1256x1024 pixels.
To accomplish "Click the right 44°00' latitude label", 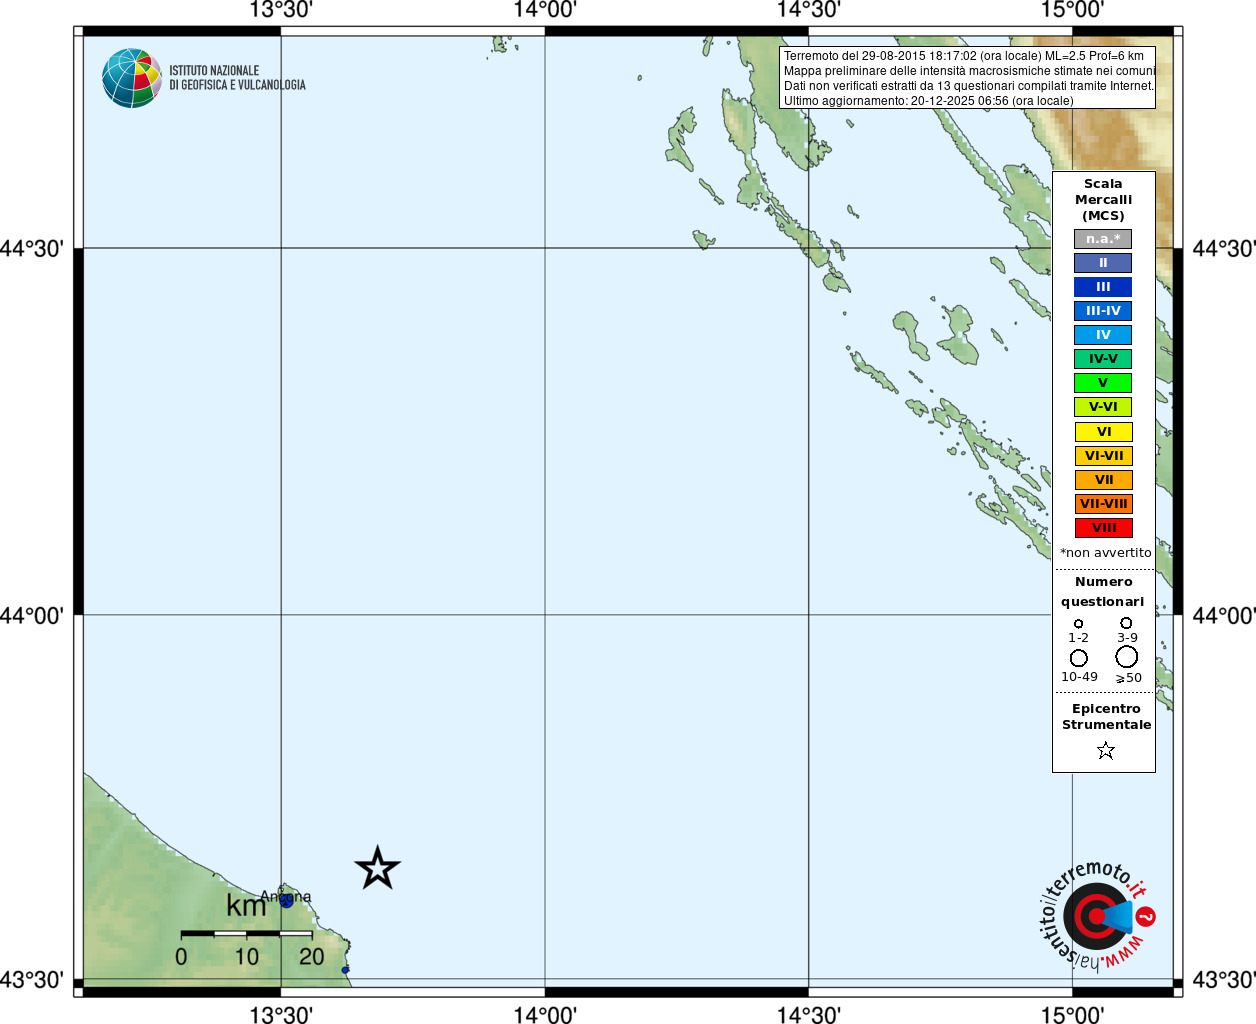I will 1224,616.
